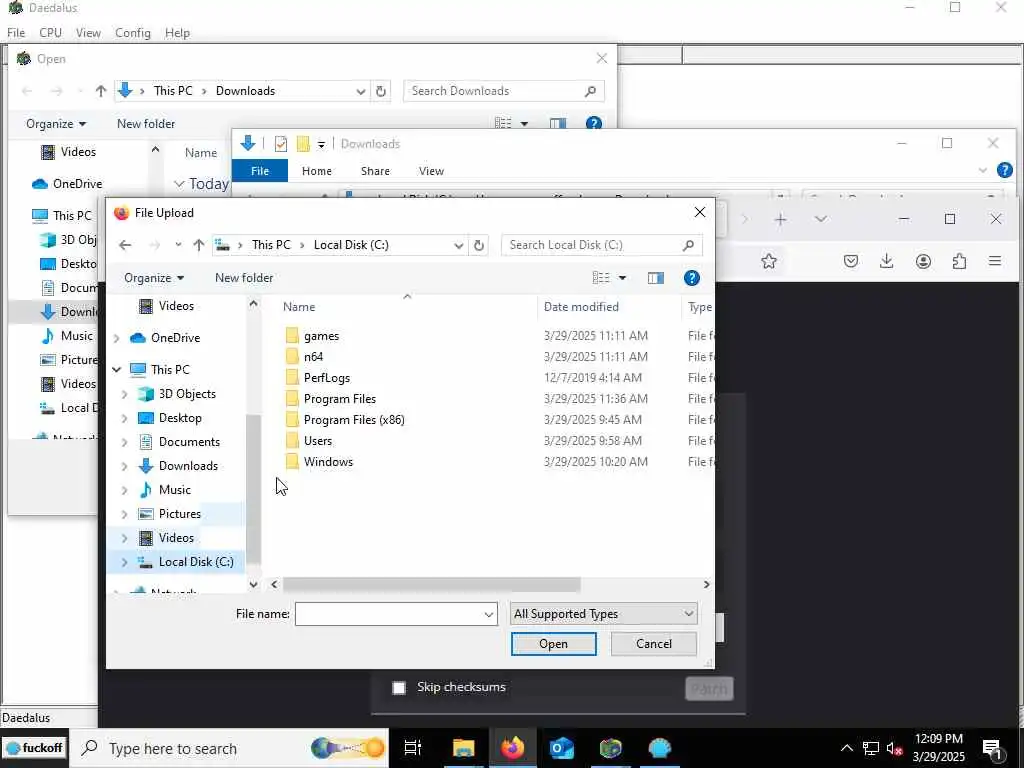The image size is (1024, 768).
Task: Show hidden system tray icons
Action: [x=846, y=748]
